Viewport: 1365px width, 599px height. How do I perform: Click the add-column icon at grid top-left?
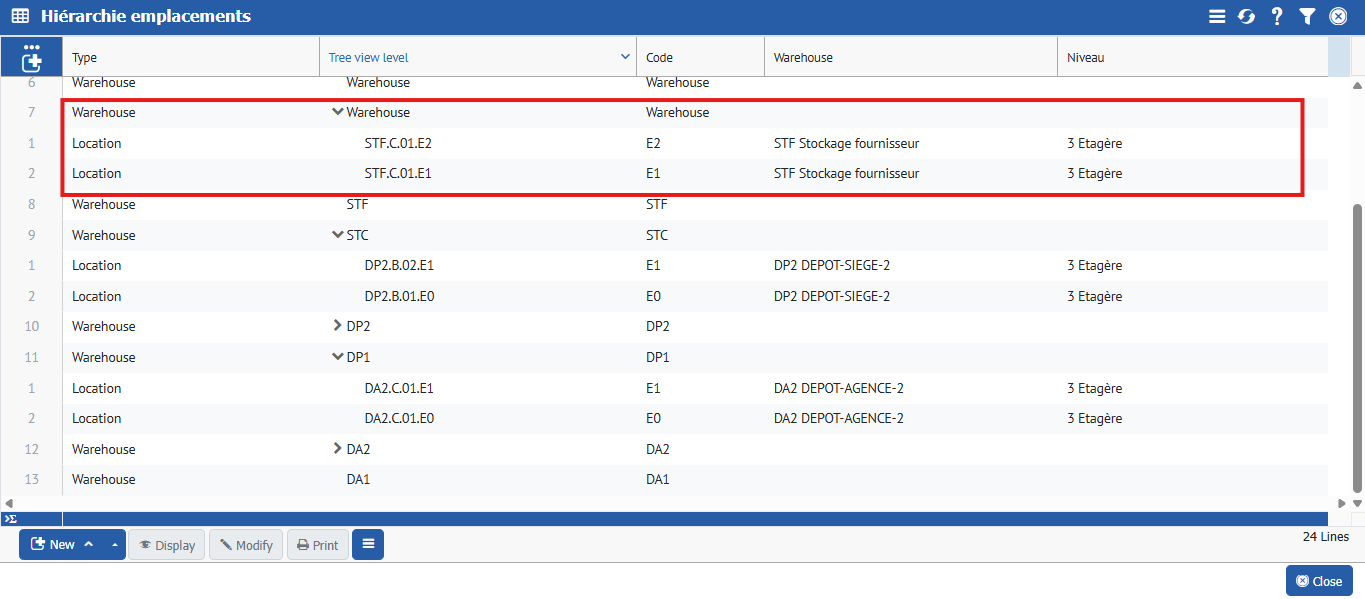(x=32, y=58)
